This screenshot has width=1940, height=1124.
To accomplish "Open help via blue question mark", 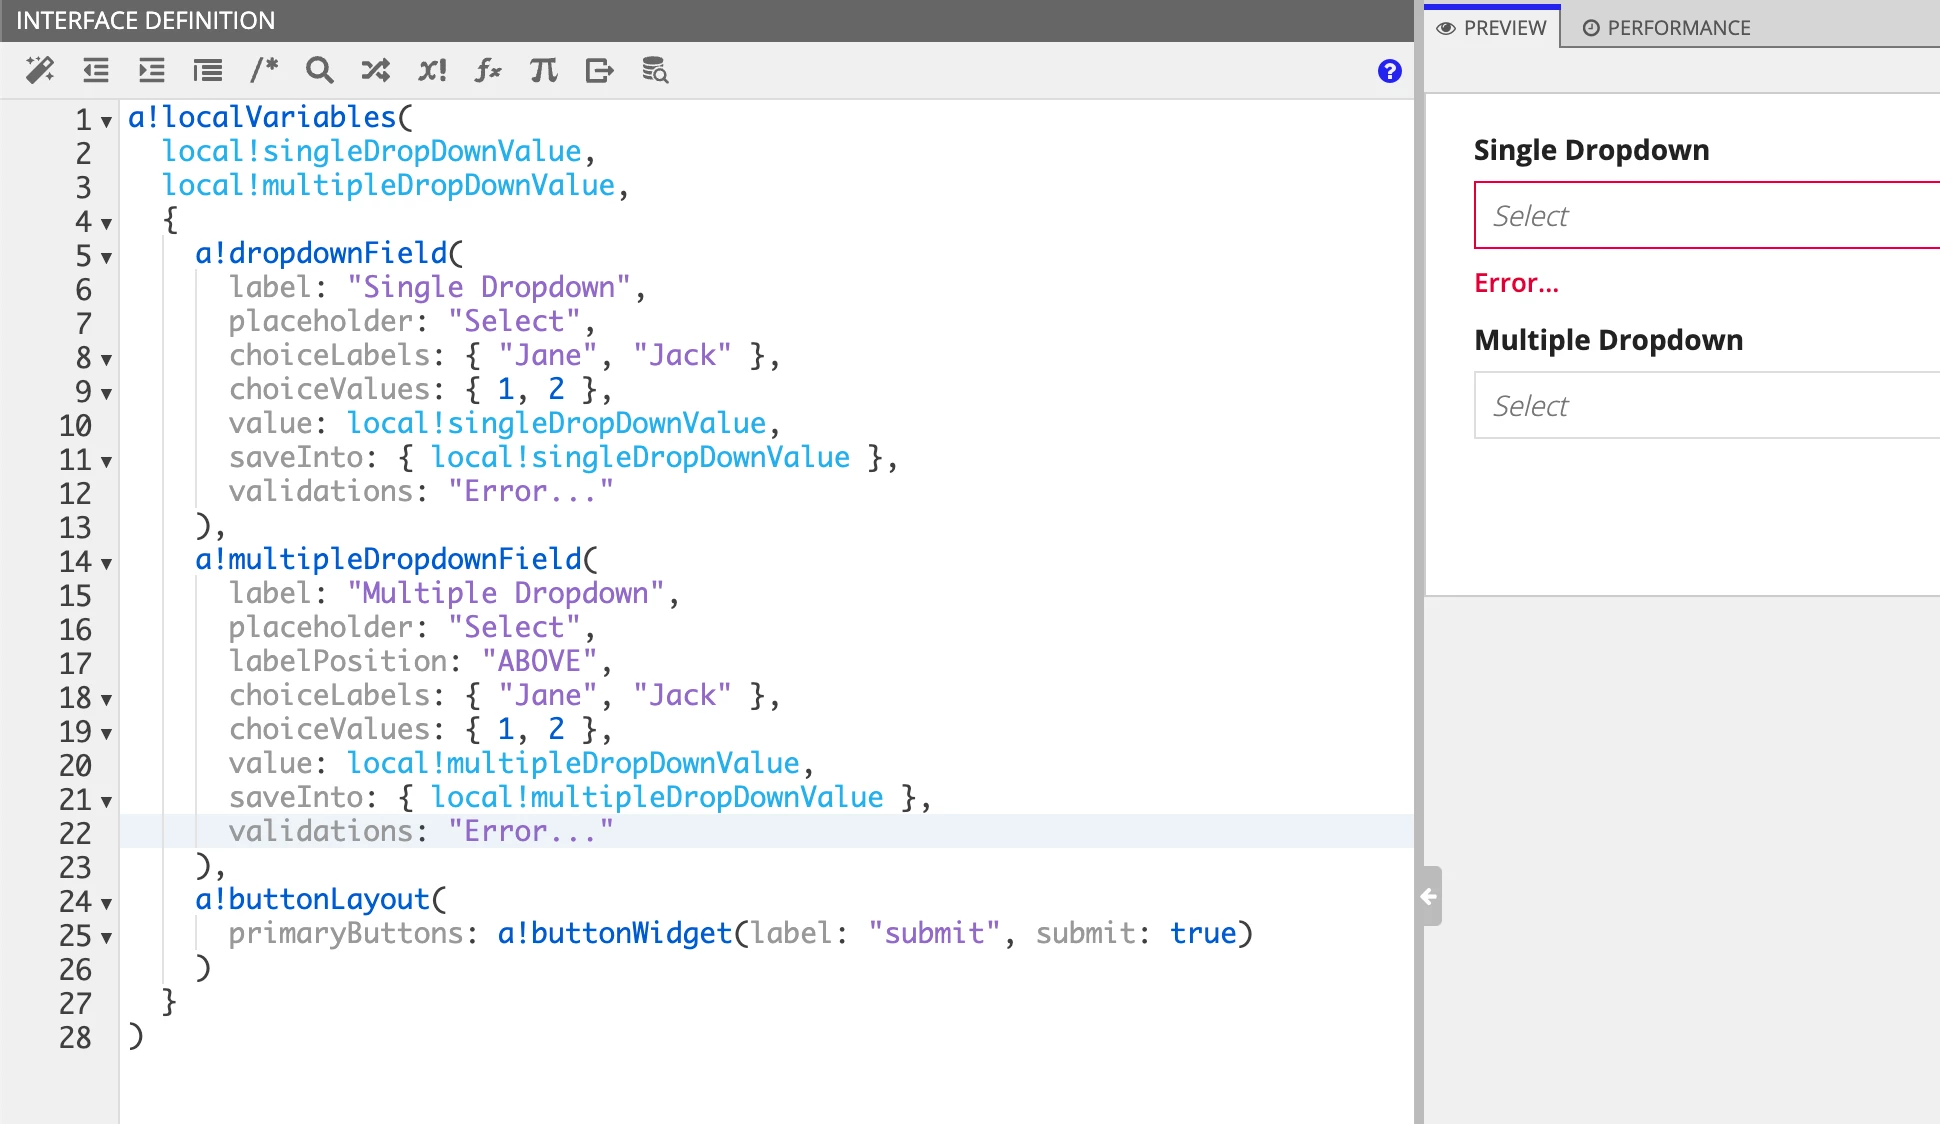I will (x=1390, y=71).
